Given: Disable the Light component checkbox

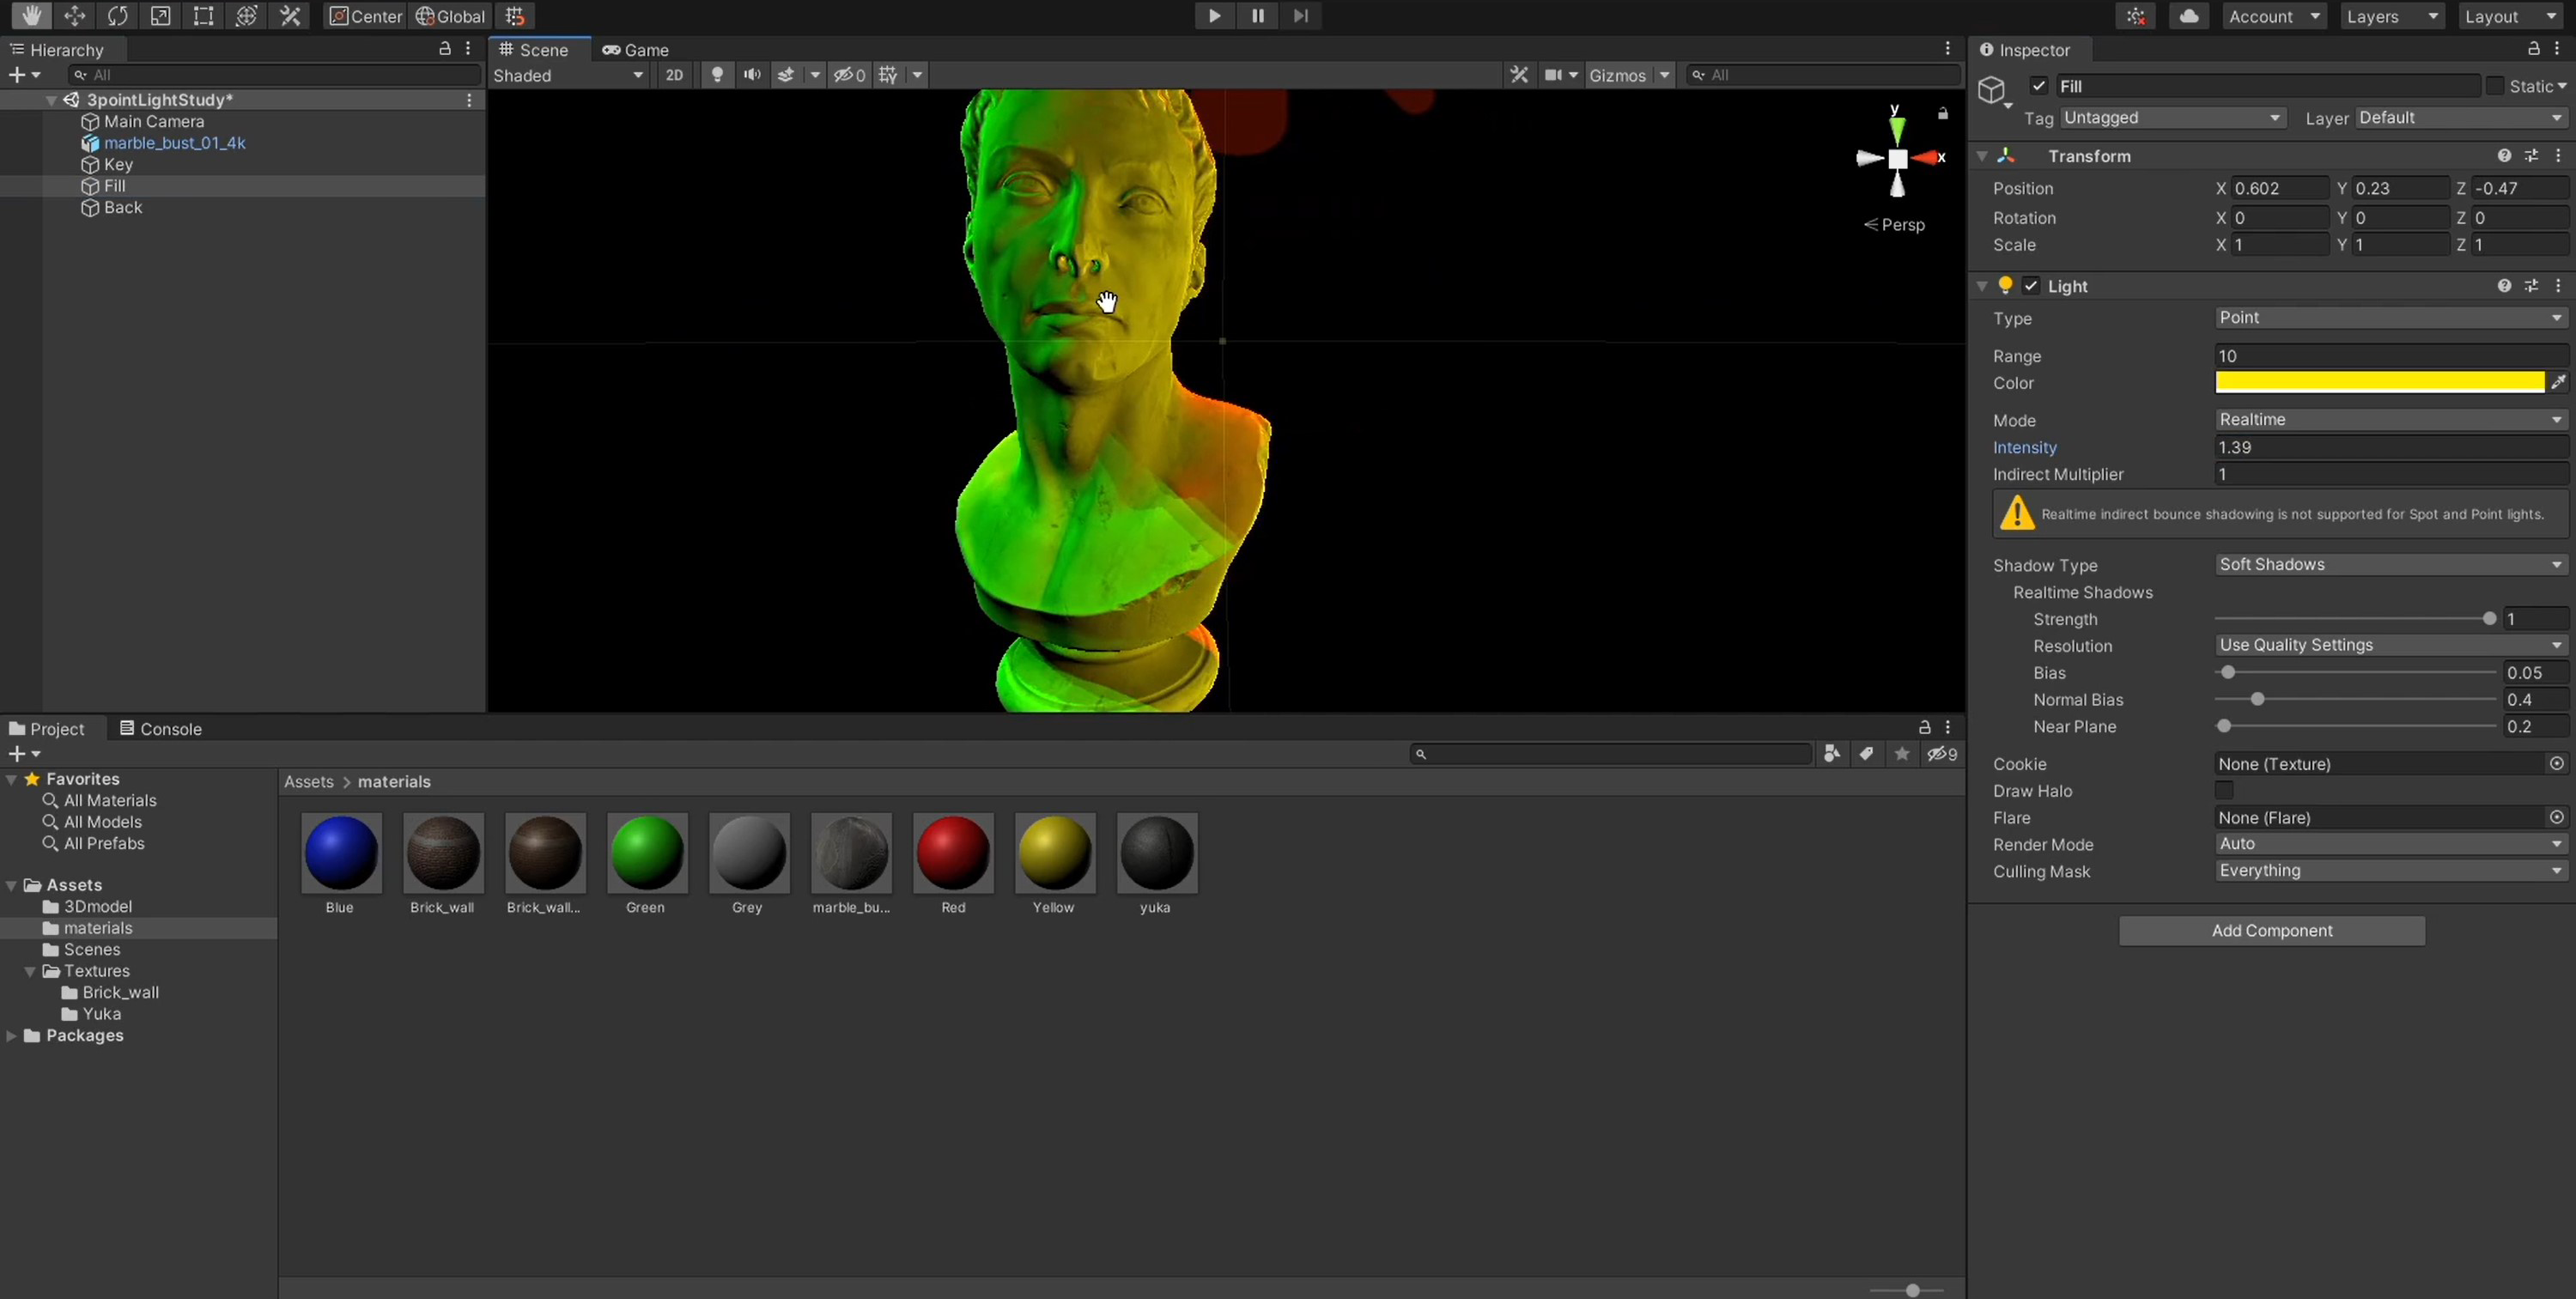Looking at the screenshot, I should point(2030,286).
